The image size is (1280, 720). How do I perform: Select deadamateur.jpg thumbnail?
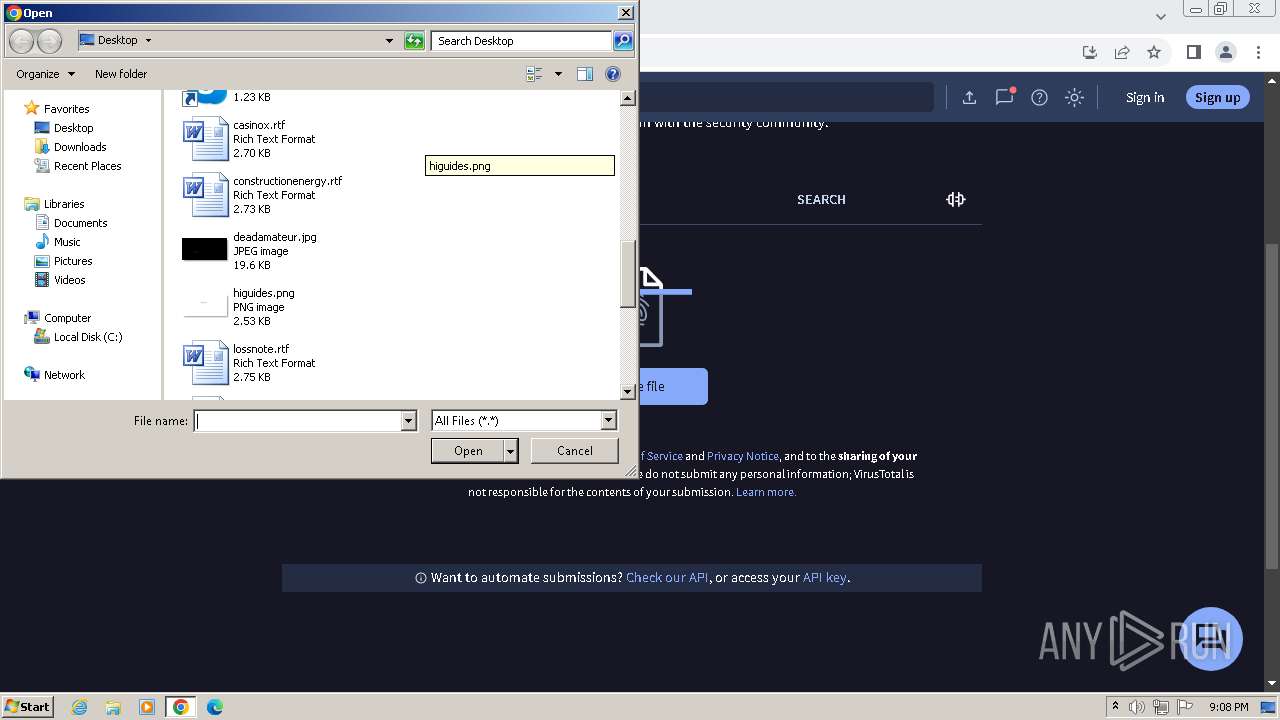(205, 250)
